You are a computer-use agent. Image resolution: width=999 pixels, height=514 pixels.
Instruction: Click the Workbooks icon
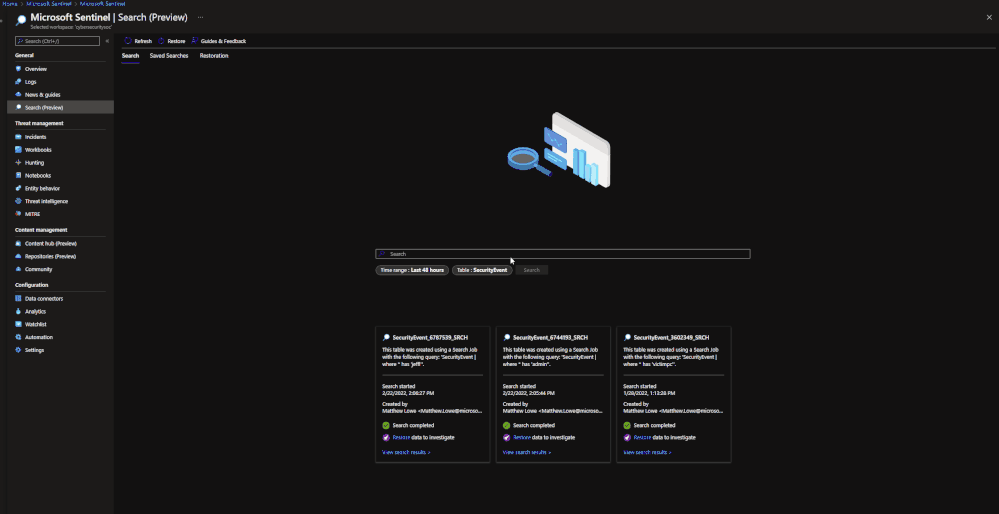(18, 150)
